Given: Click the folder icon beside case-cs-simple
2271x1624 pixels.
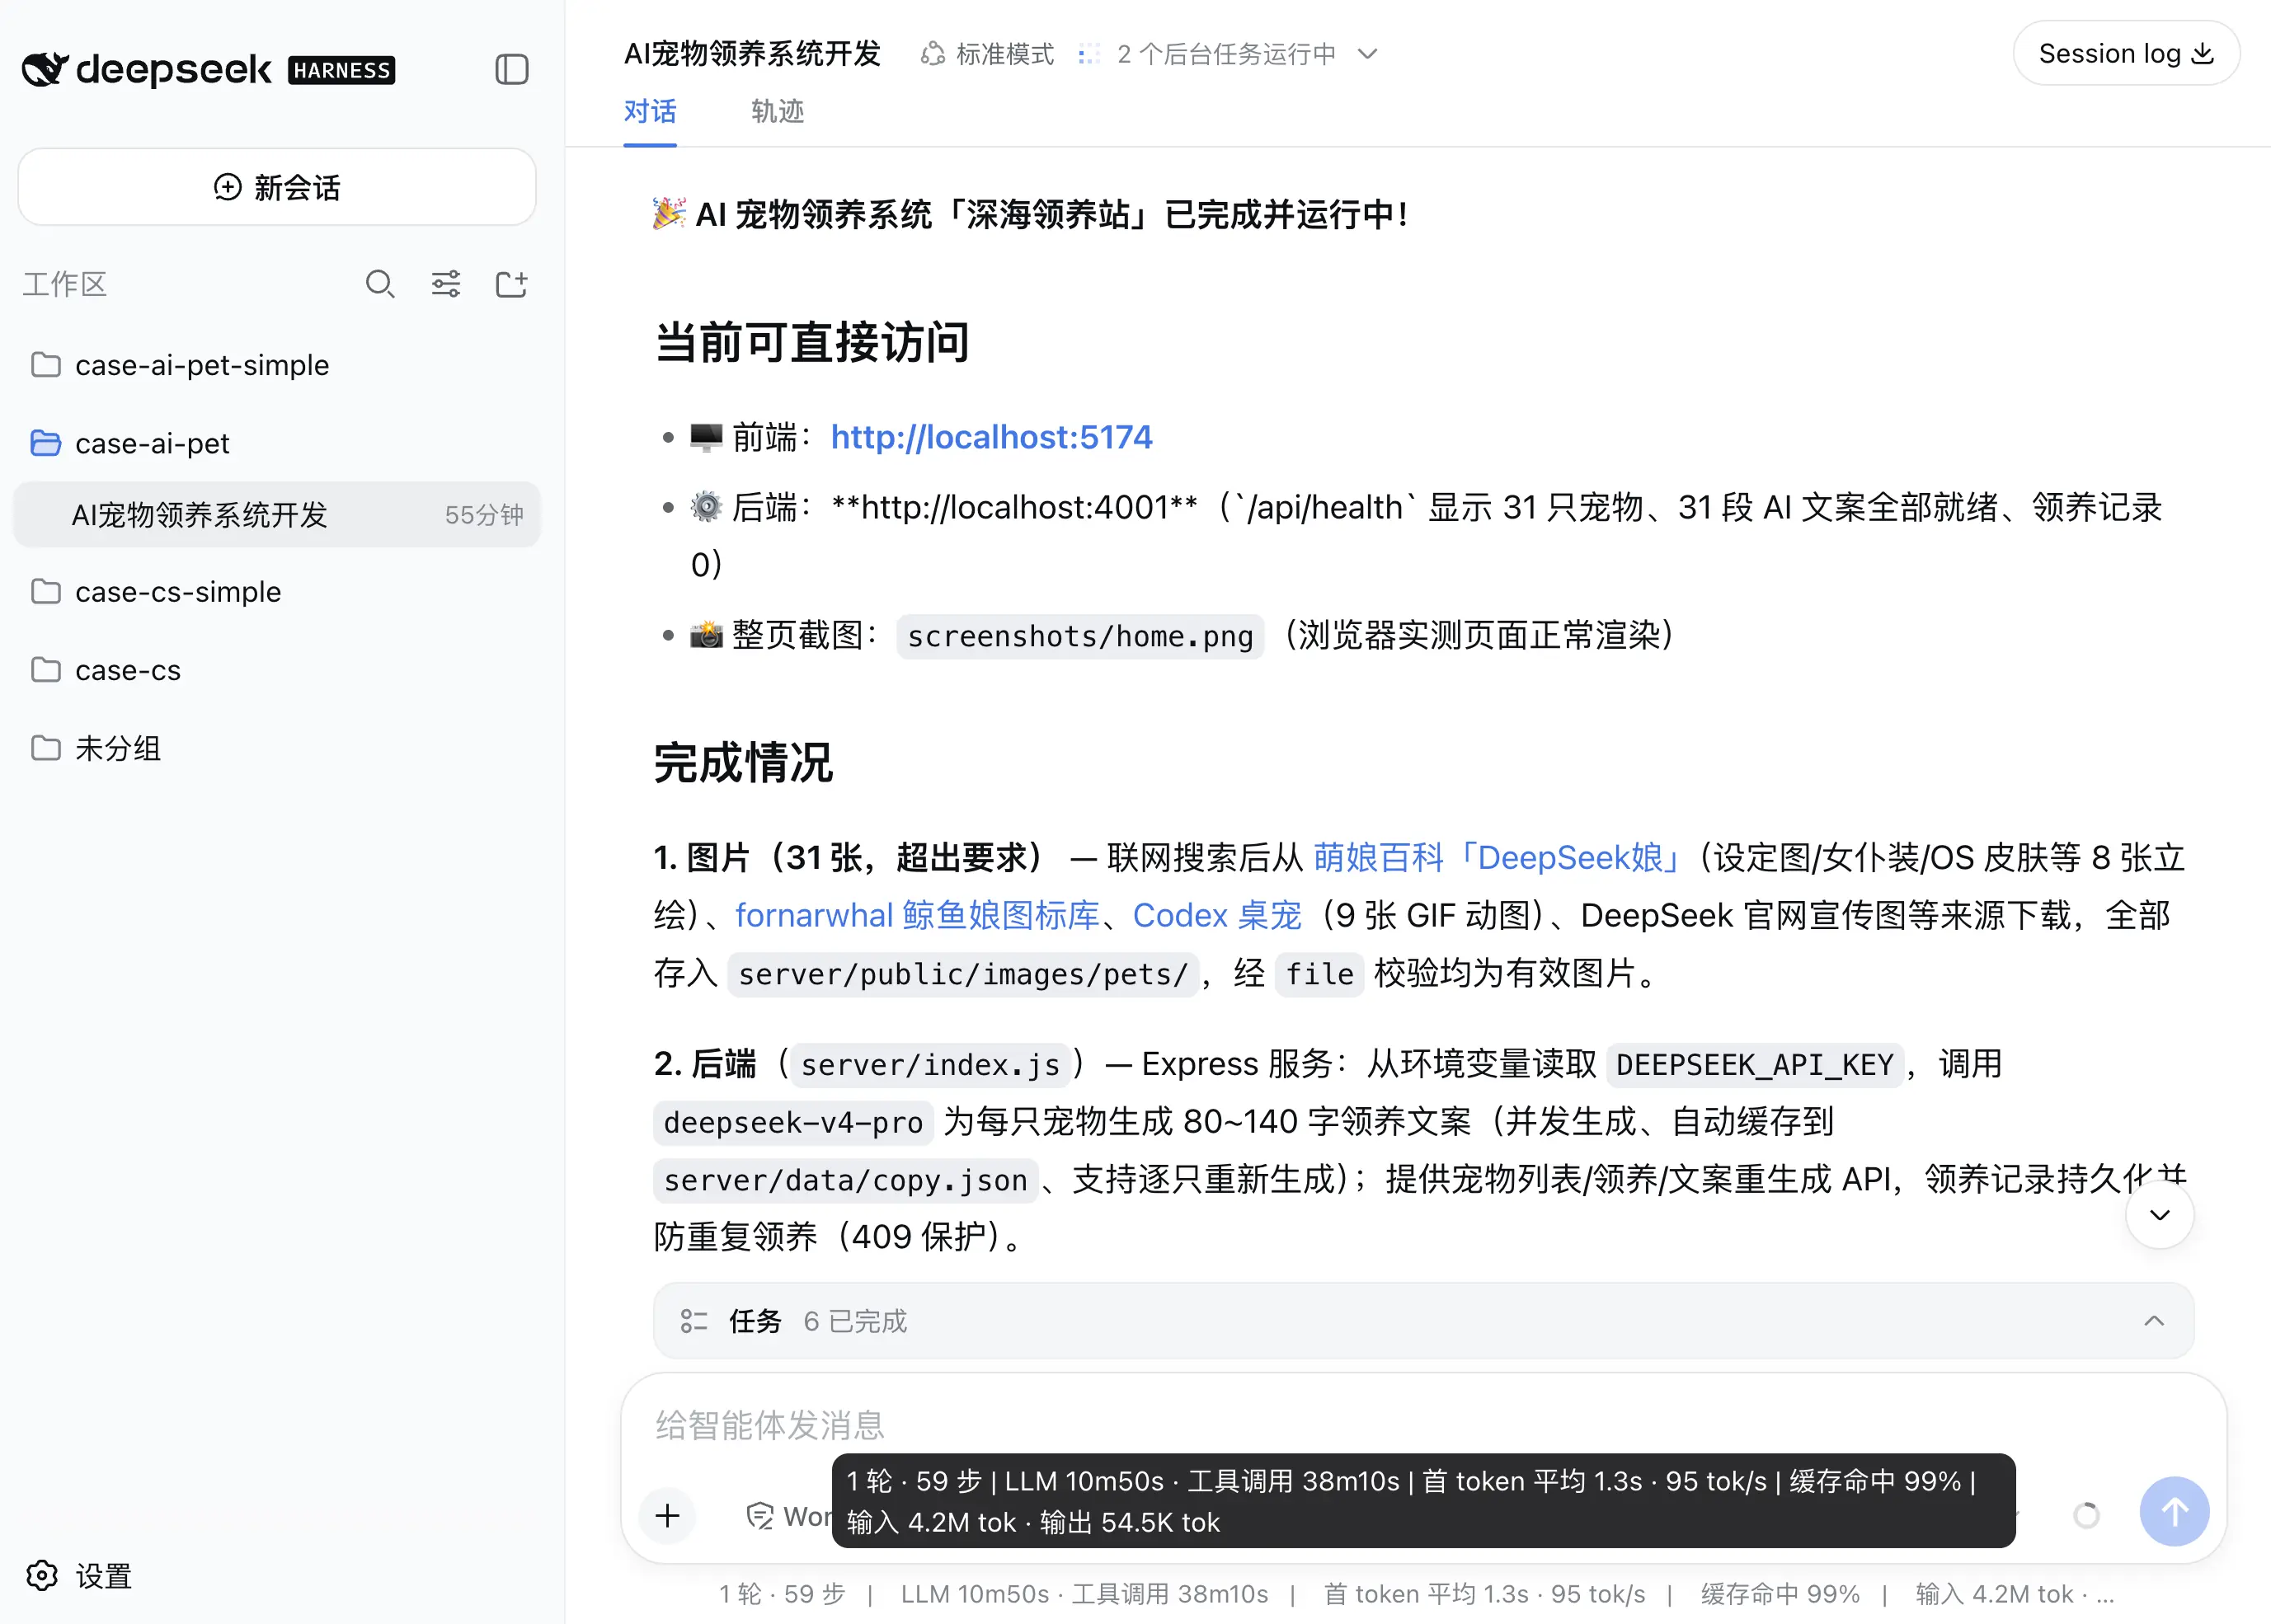Looking at the screenshot, I should point(46,591).
